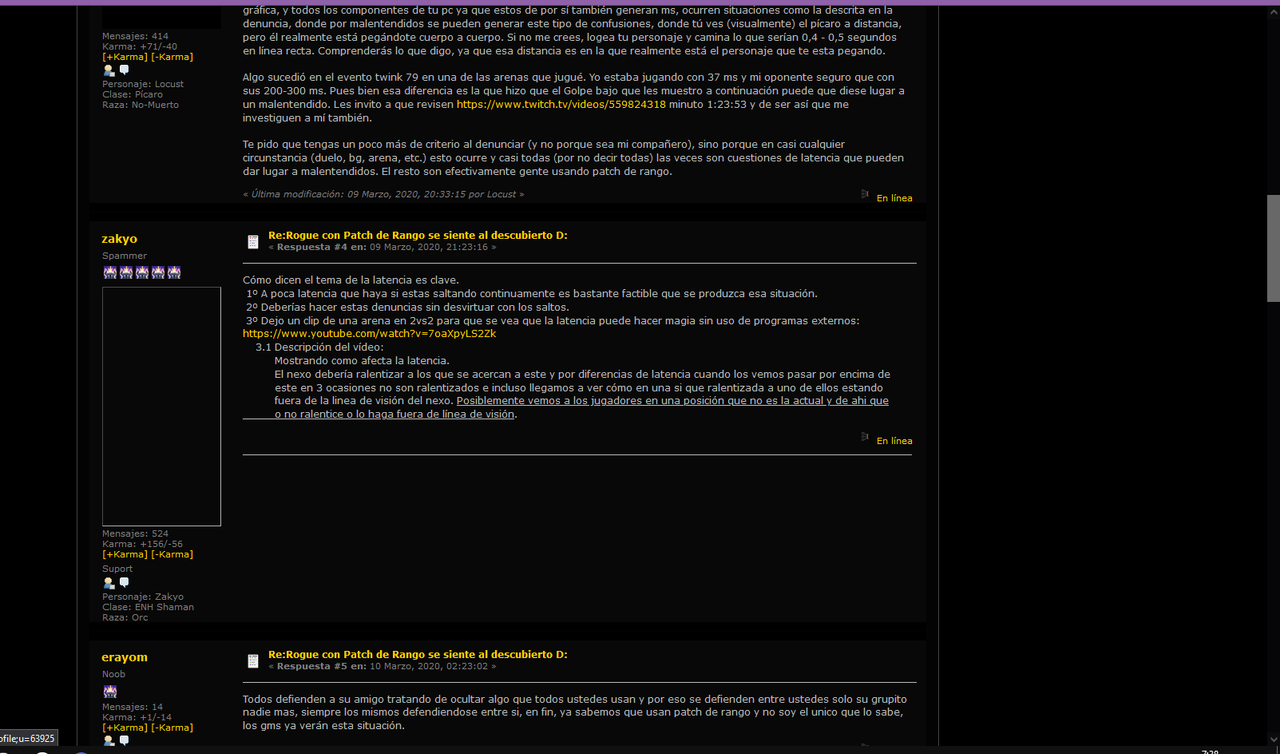Click '3.1 Descripción del vídeo:' line
This screenshot has height=754, width=1280.
[319, 347]
